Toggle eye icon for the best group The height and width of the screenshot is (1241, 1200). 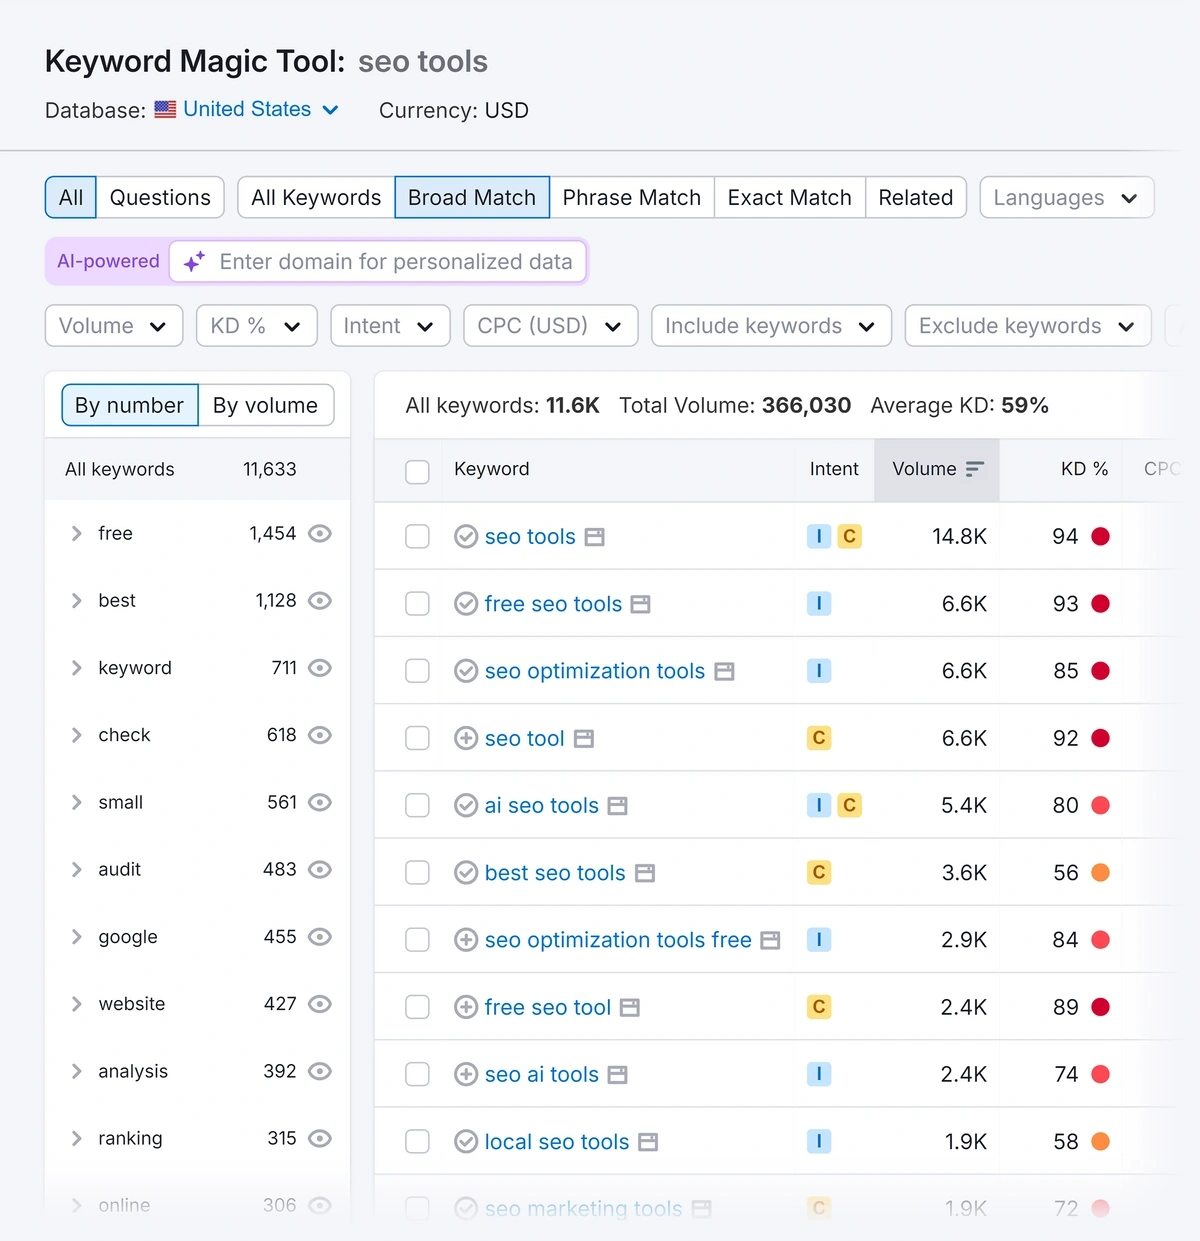(320, 601)
